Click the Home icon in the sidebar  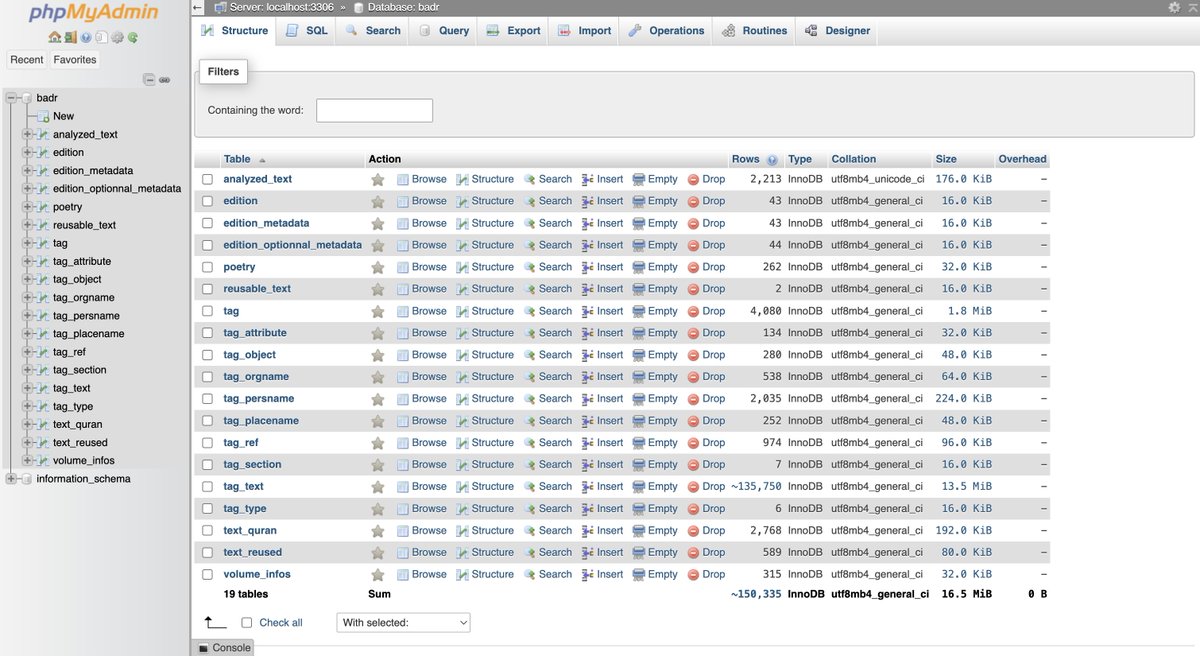pos(55,37)
